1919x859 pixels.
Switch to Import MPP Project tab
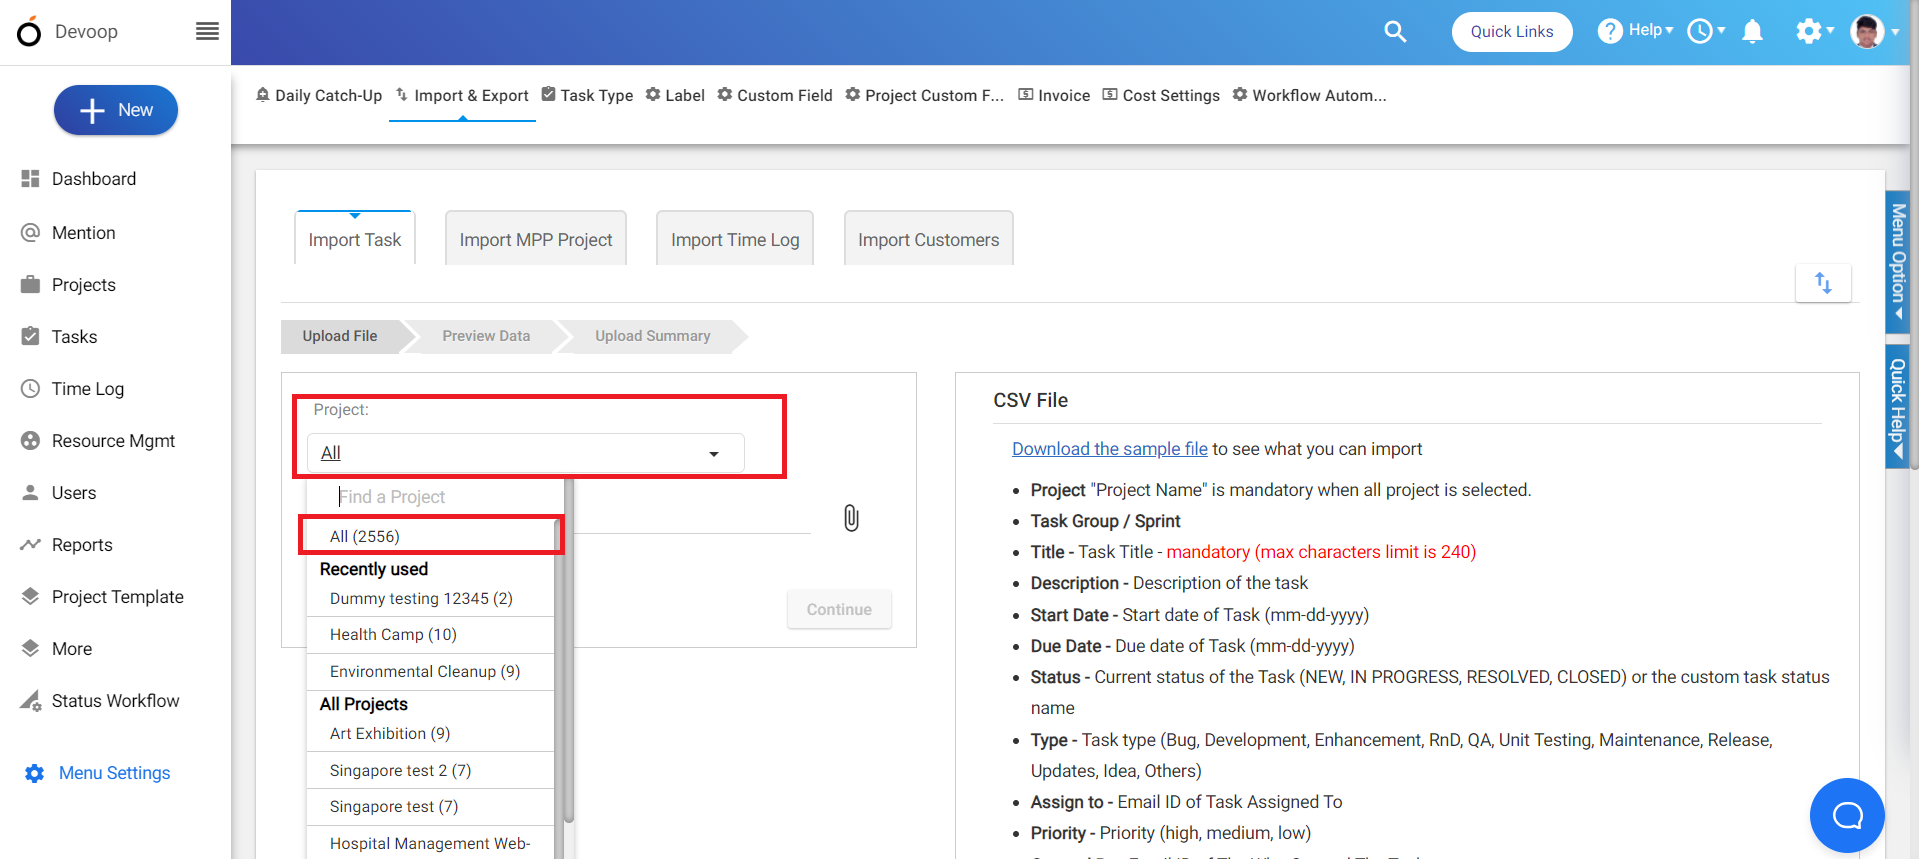coord(536,239)
